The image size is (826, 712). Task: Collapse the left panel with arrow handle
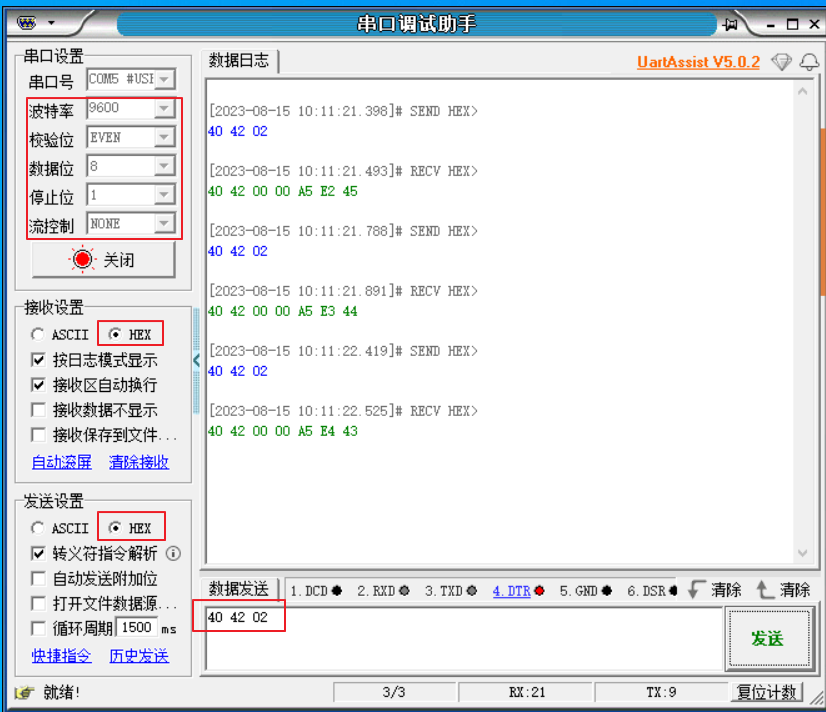point(196,360)
